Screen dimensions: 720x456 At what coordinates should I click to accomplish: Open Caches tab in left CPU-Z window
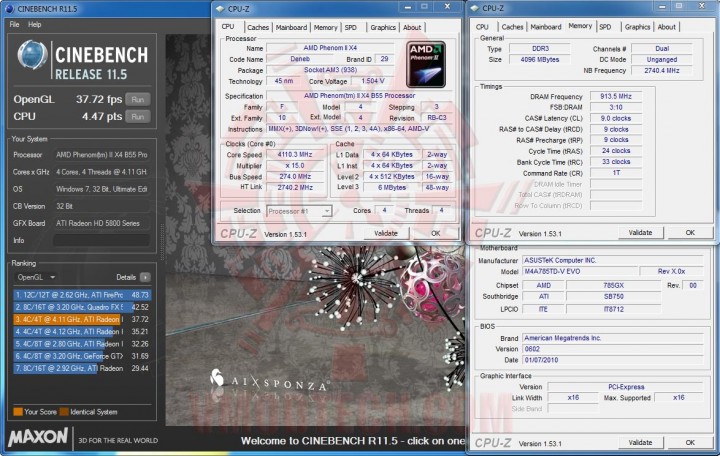258,27
